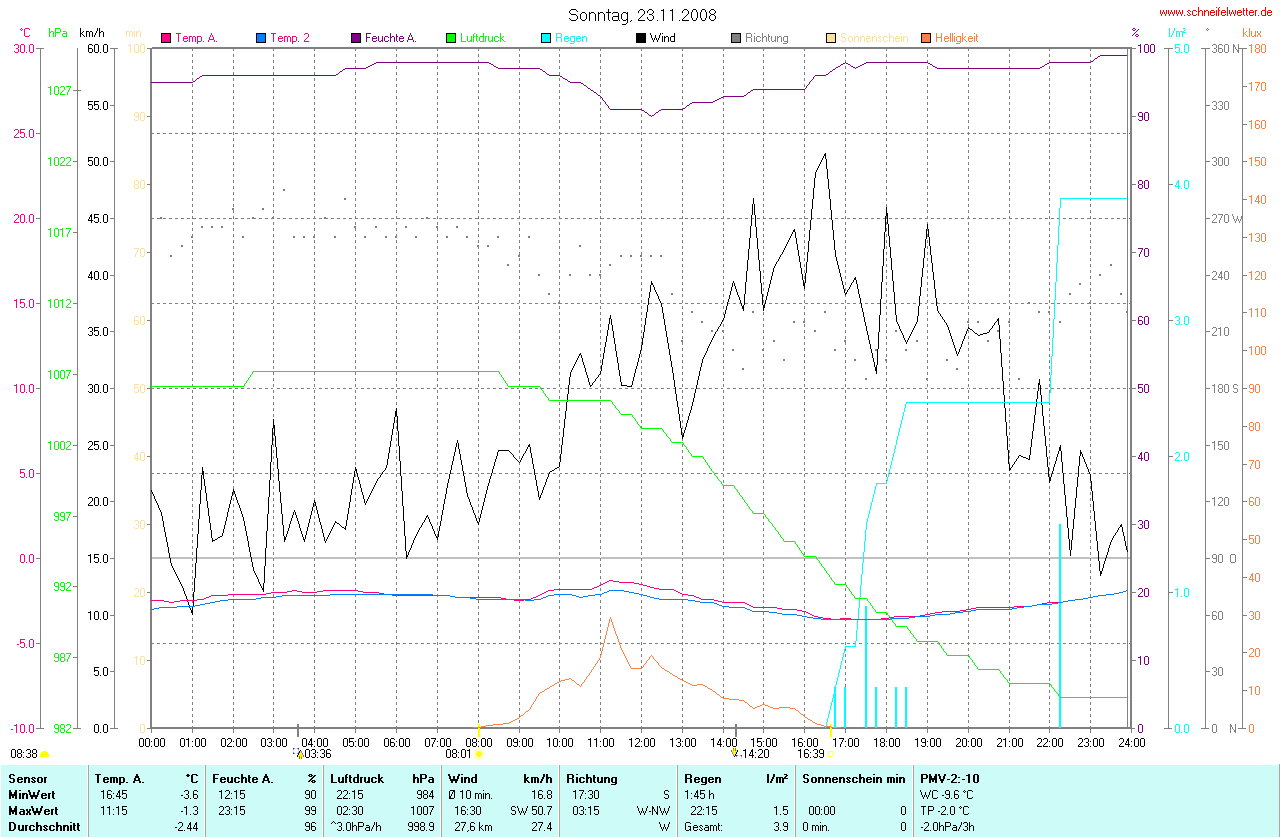Click the klux axis unit label
The image size is (1280, 837).
1251,33
